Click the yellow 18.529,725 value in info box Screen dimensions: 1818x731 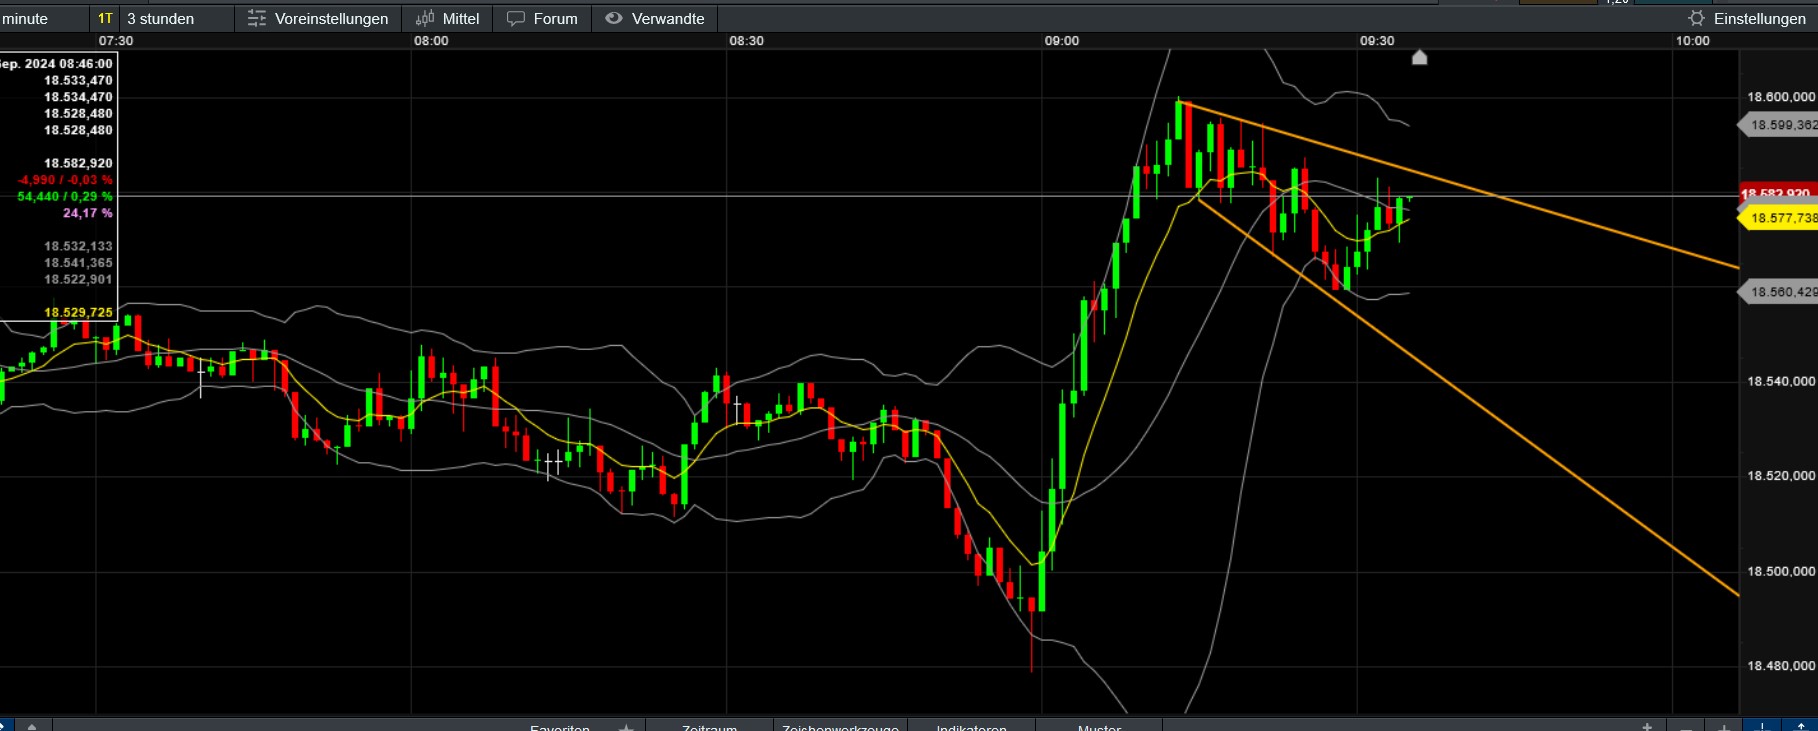(78, 313)
